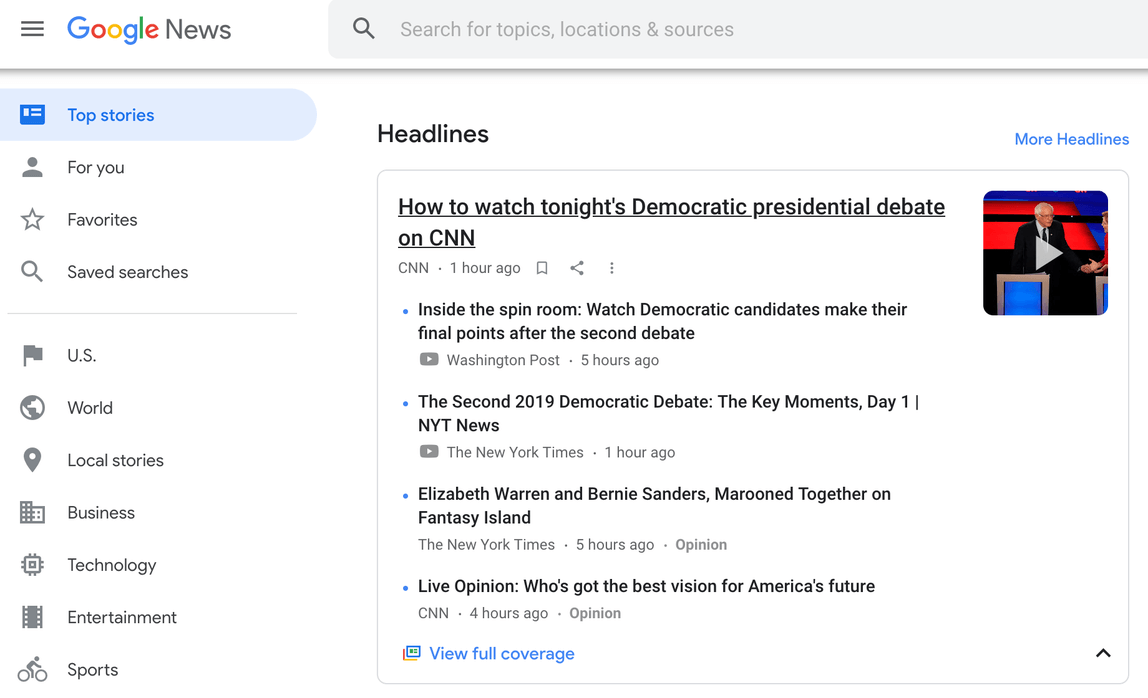Click the Sports bicycle icon
The image size is (1148, 698).
pos(32,669)
